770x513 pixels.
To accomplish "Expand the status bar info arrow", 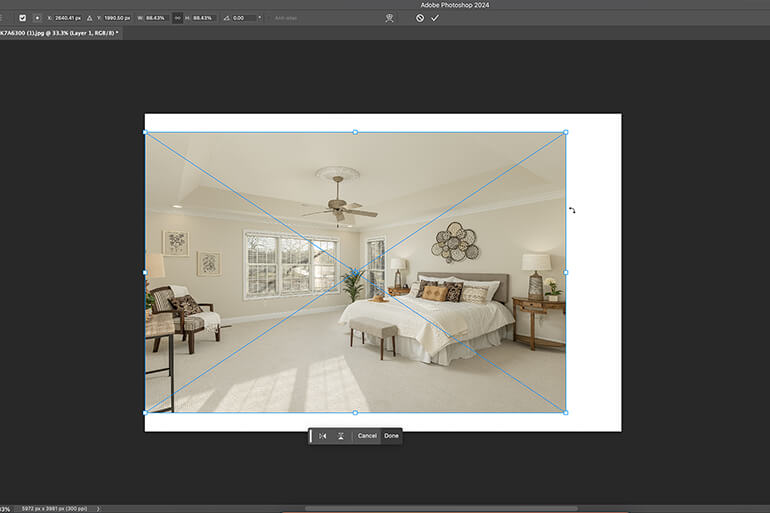I will [x=98, y=509].
